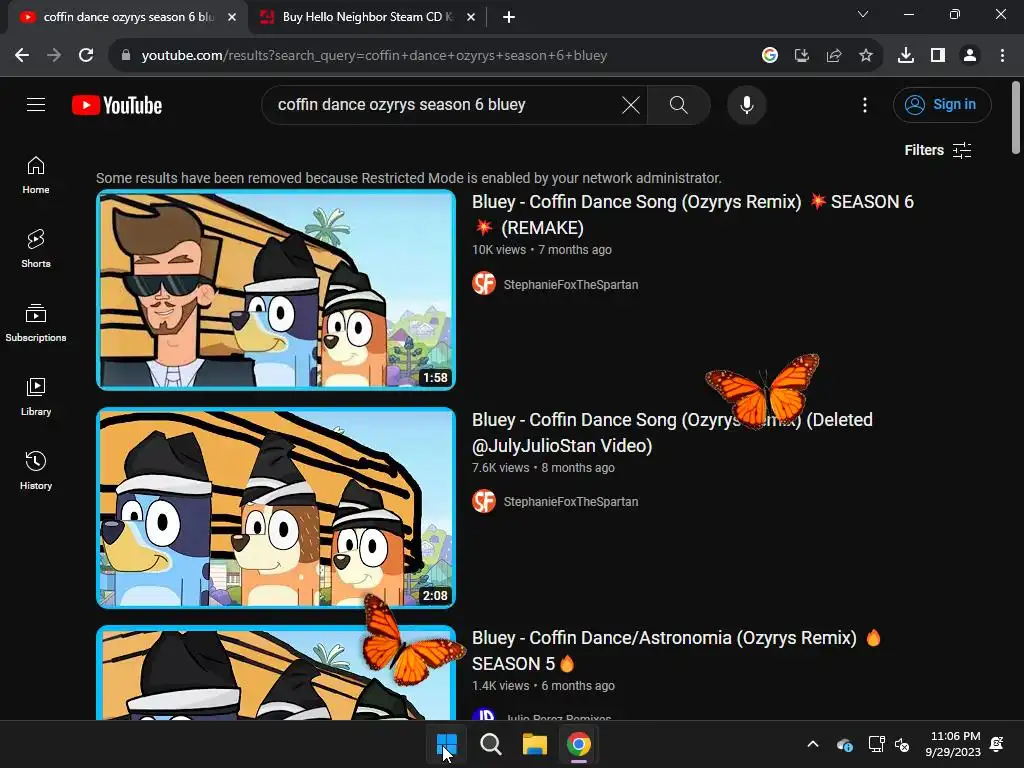Open the Chrome profile icon
Screen dimensions: 1024x768
click(970, 56)
